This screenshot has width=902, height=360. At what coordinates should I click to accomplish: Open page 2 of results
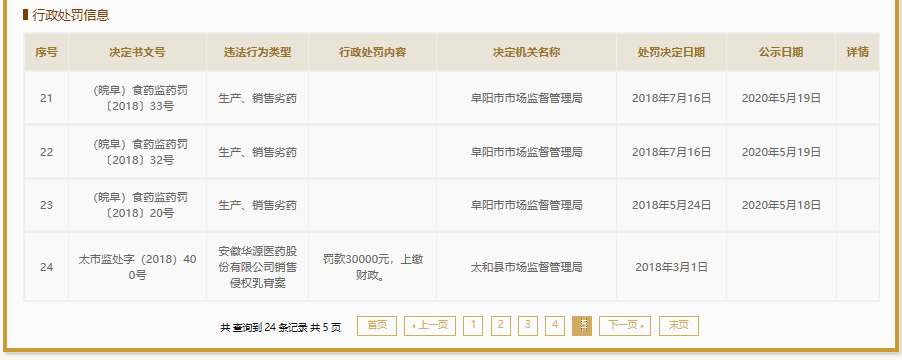[x=500, y=325]
